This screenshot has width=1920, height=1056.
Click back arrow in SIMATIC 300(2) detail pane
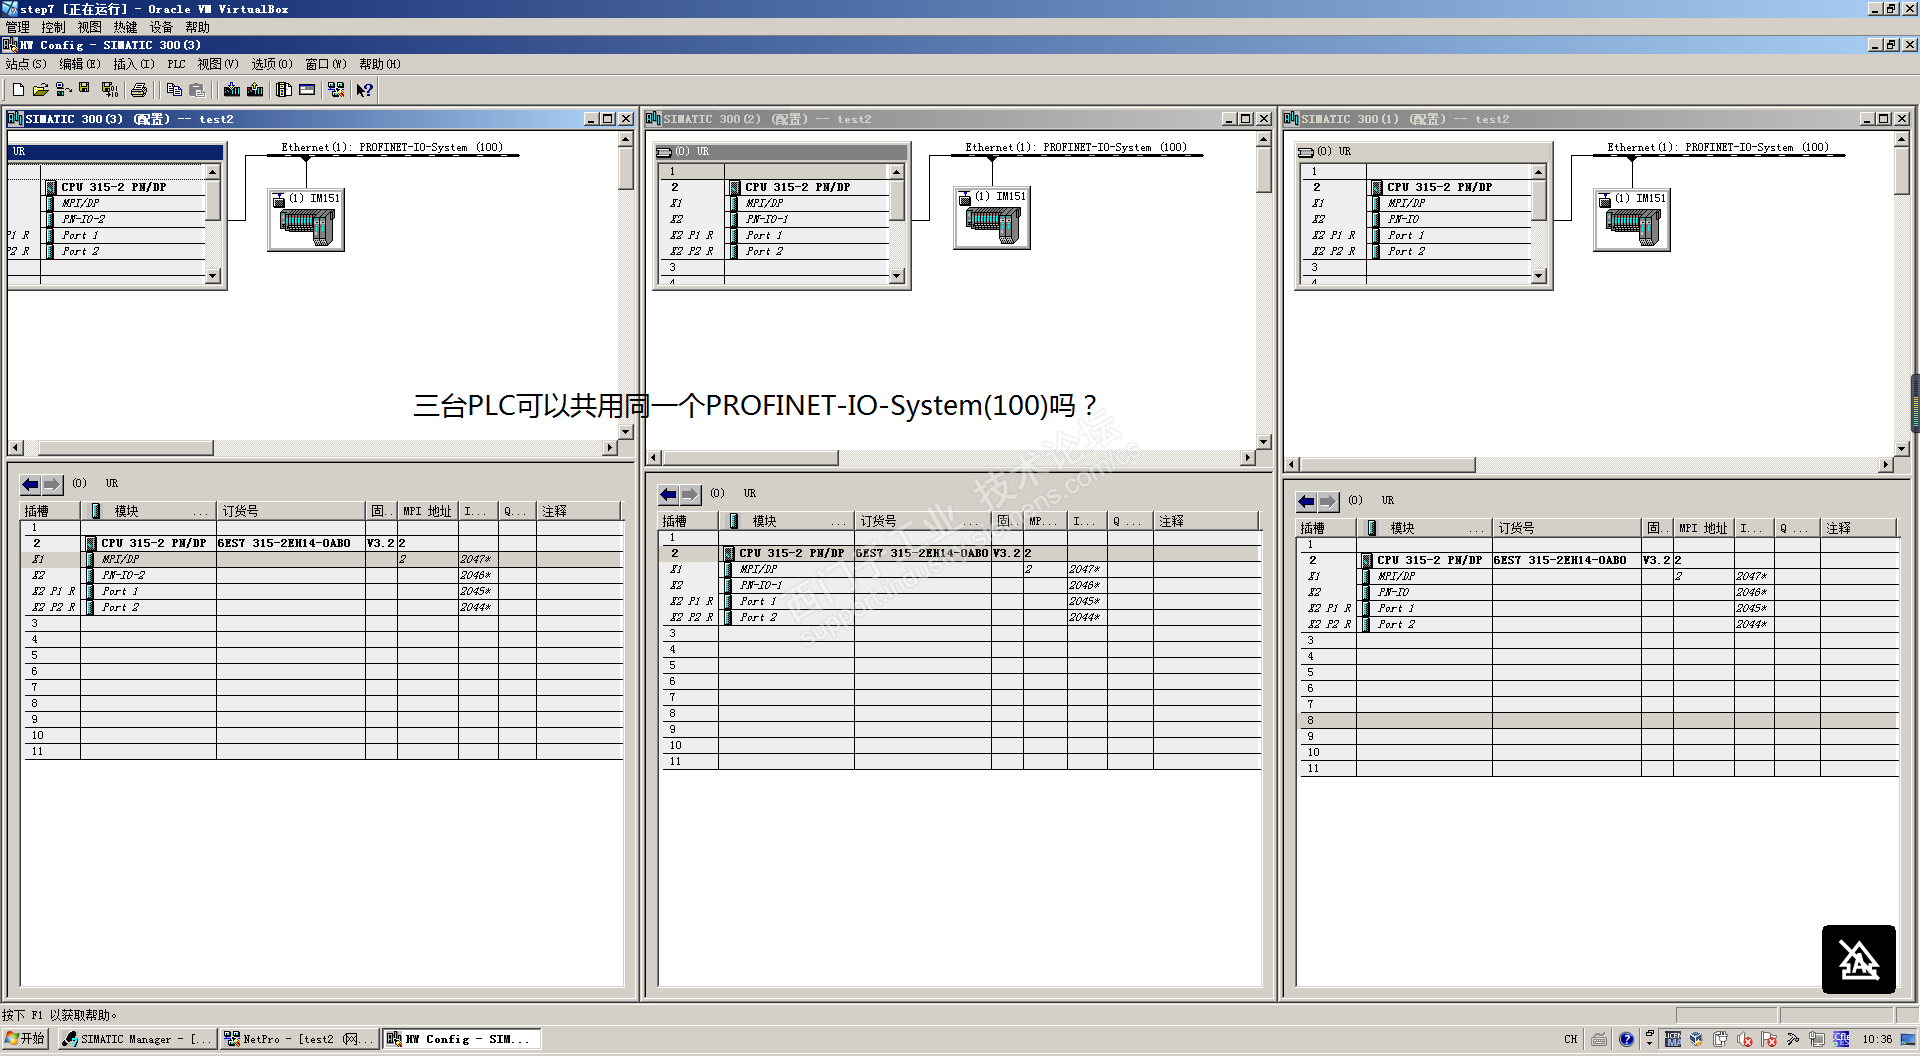(x=668, y=494)
